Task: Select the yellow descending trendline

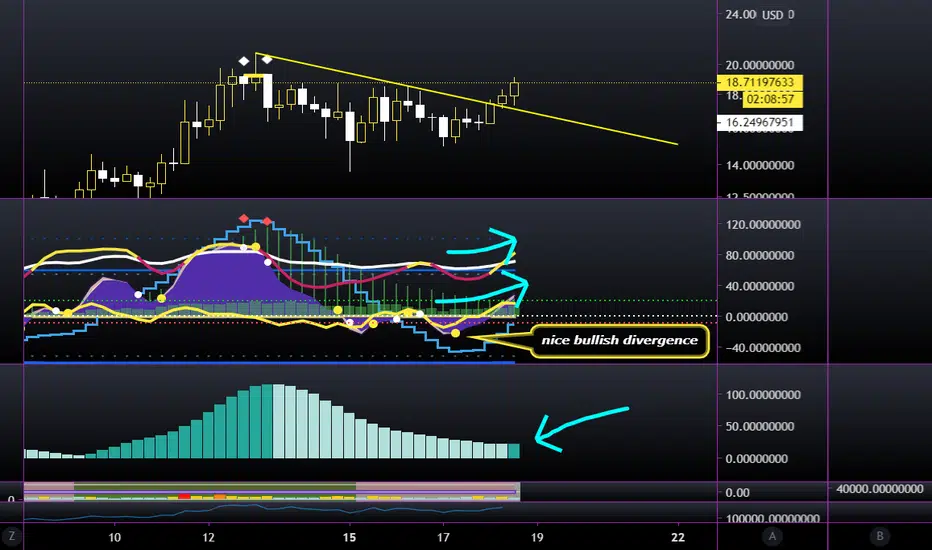Action: click(x=467, y=98)
